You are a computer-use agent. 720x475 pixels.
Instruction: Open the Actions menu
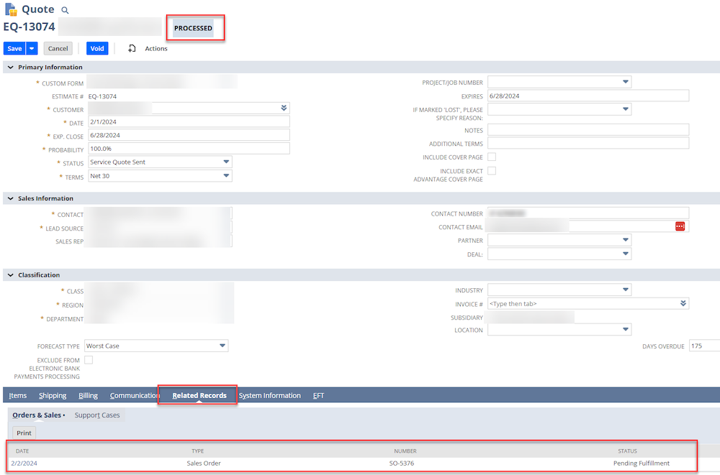tap(156, 48)
